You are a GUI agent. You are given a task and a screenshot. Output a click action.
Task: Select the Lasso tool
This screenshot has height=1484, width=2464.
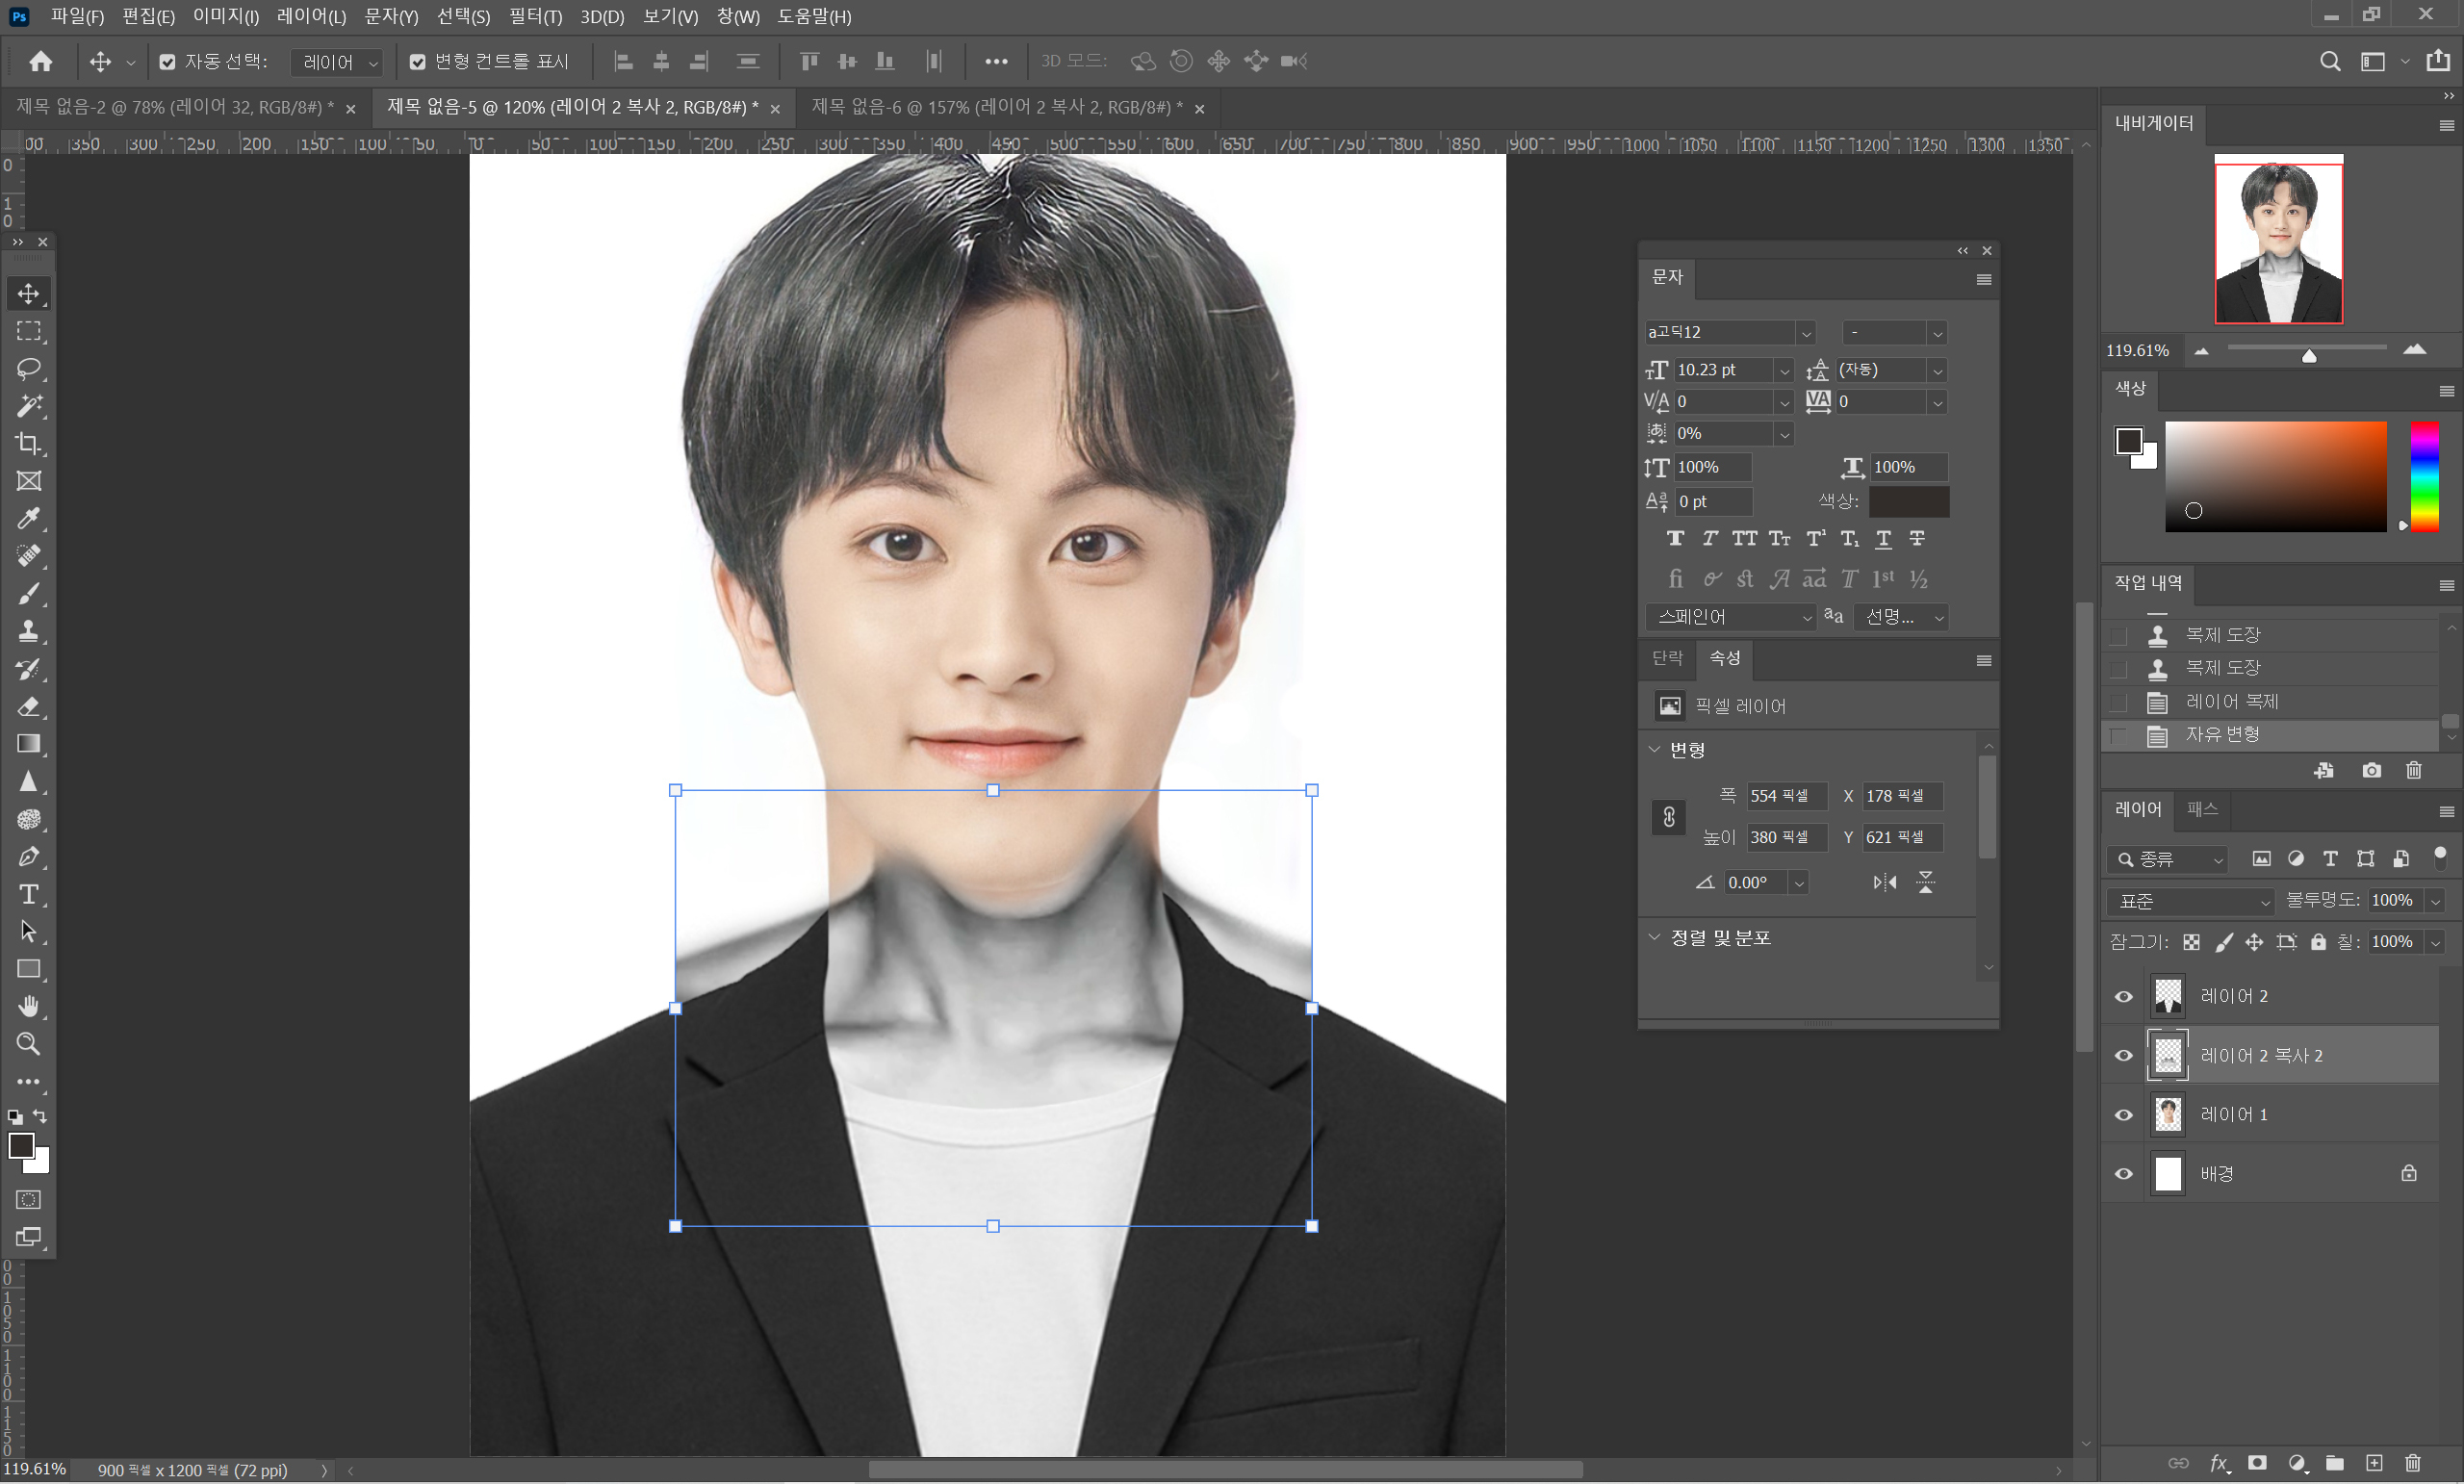[x=28, y=368]
